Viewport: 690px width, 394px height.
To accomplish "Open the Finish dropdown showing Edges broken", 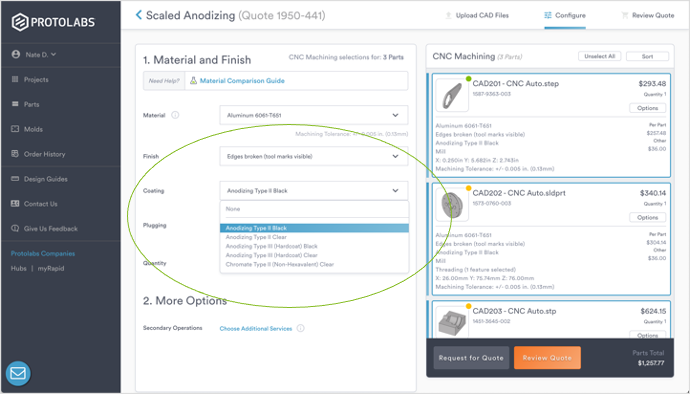I will pos(314,156).
